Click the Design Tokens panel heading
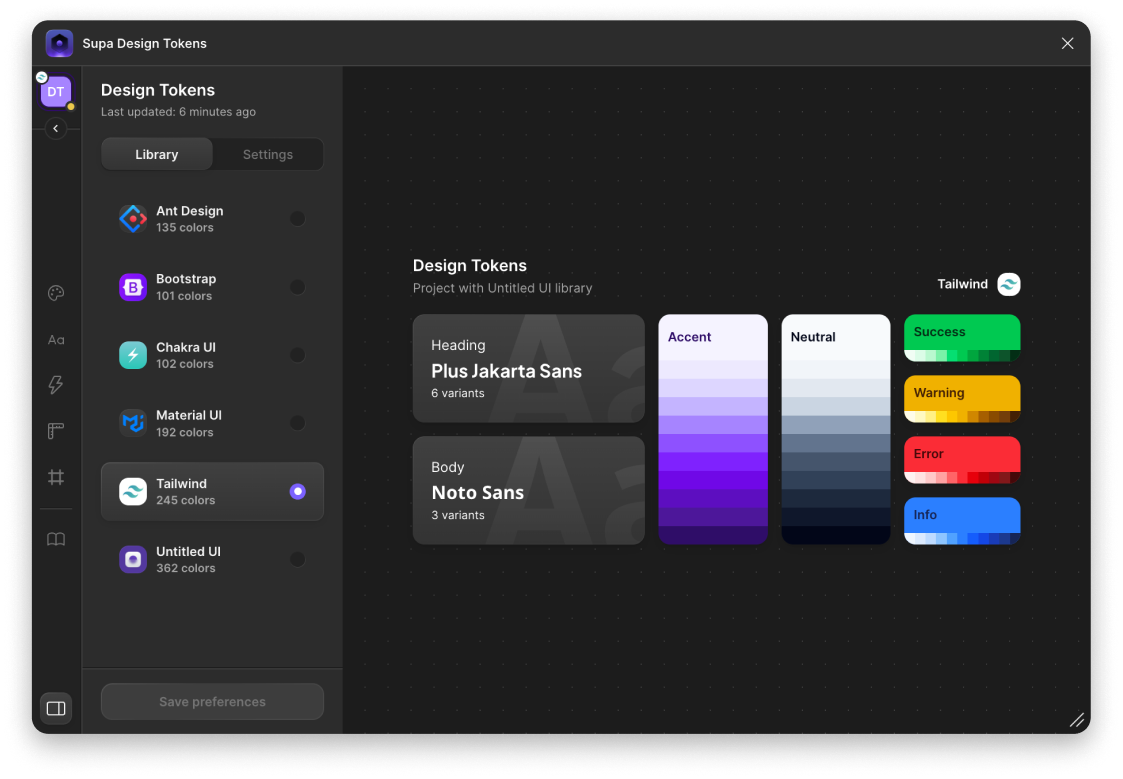The width and height of the screenshot is (1123, 779). click(158, 90)
